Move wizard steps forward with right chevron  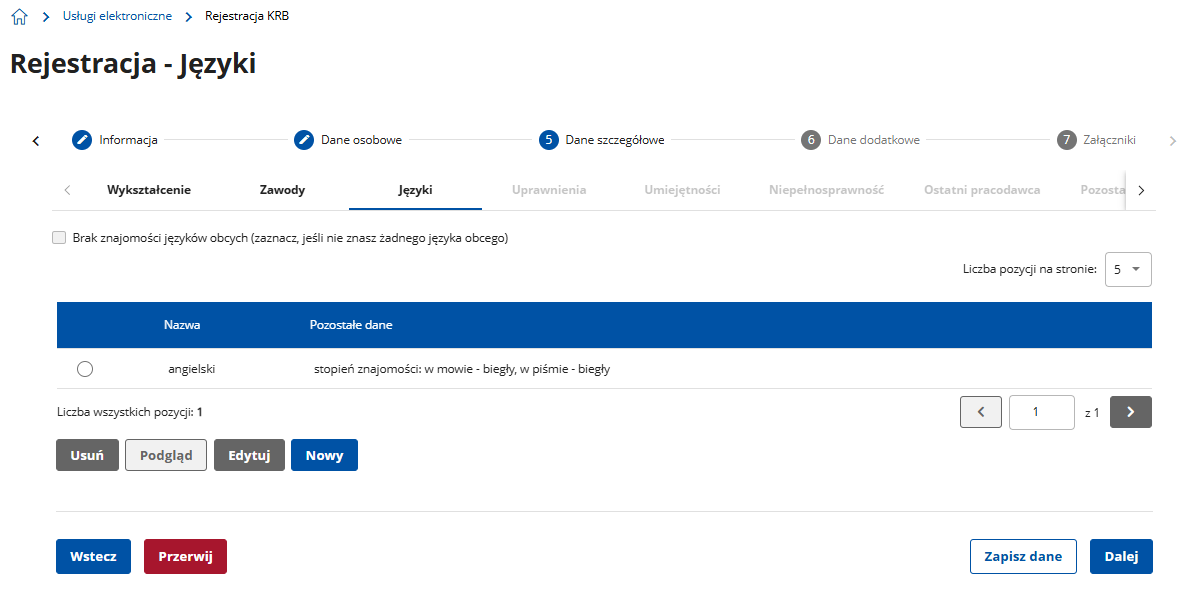pos(1173,141)
